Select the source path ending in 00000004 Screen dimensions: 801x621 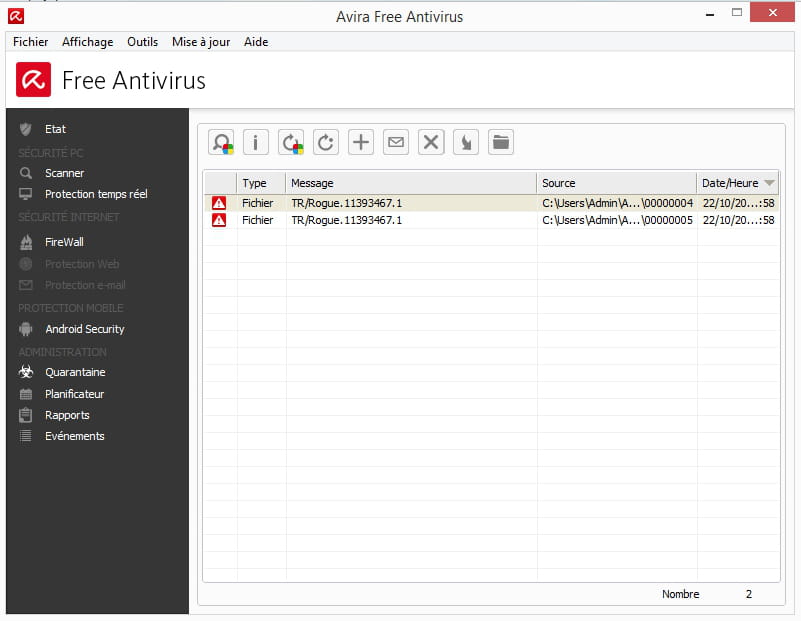[617, 203]
